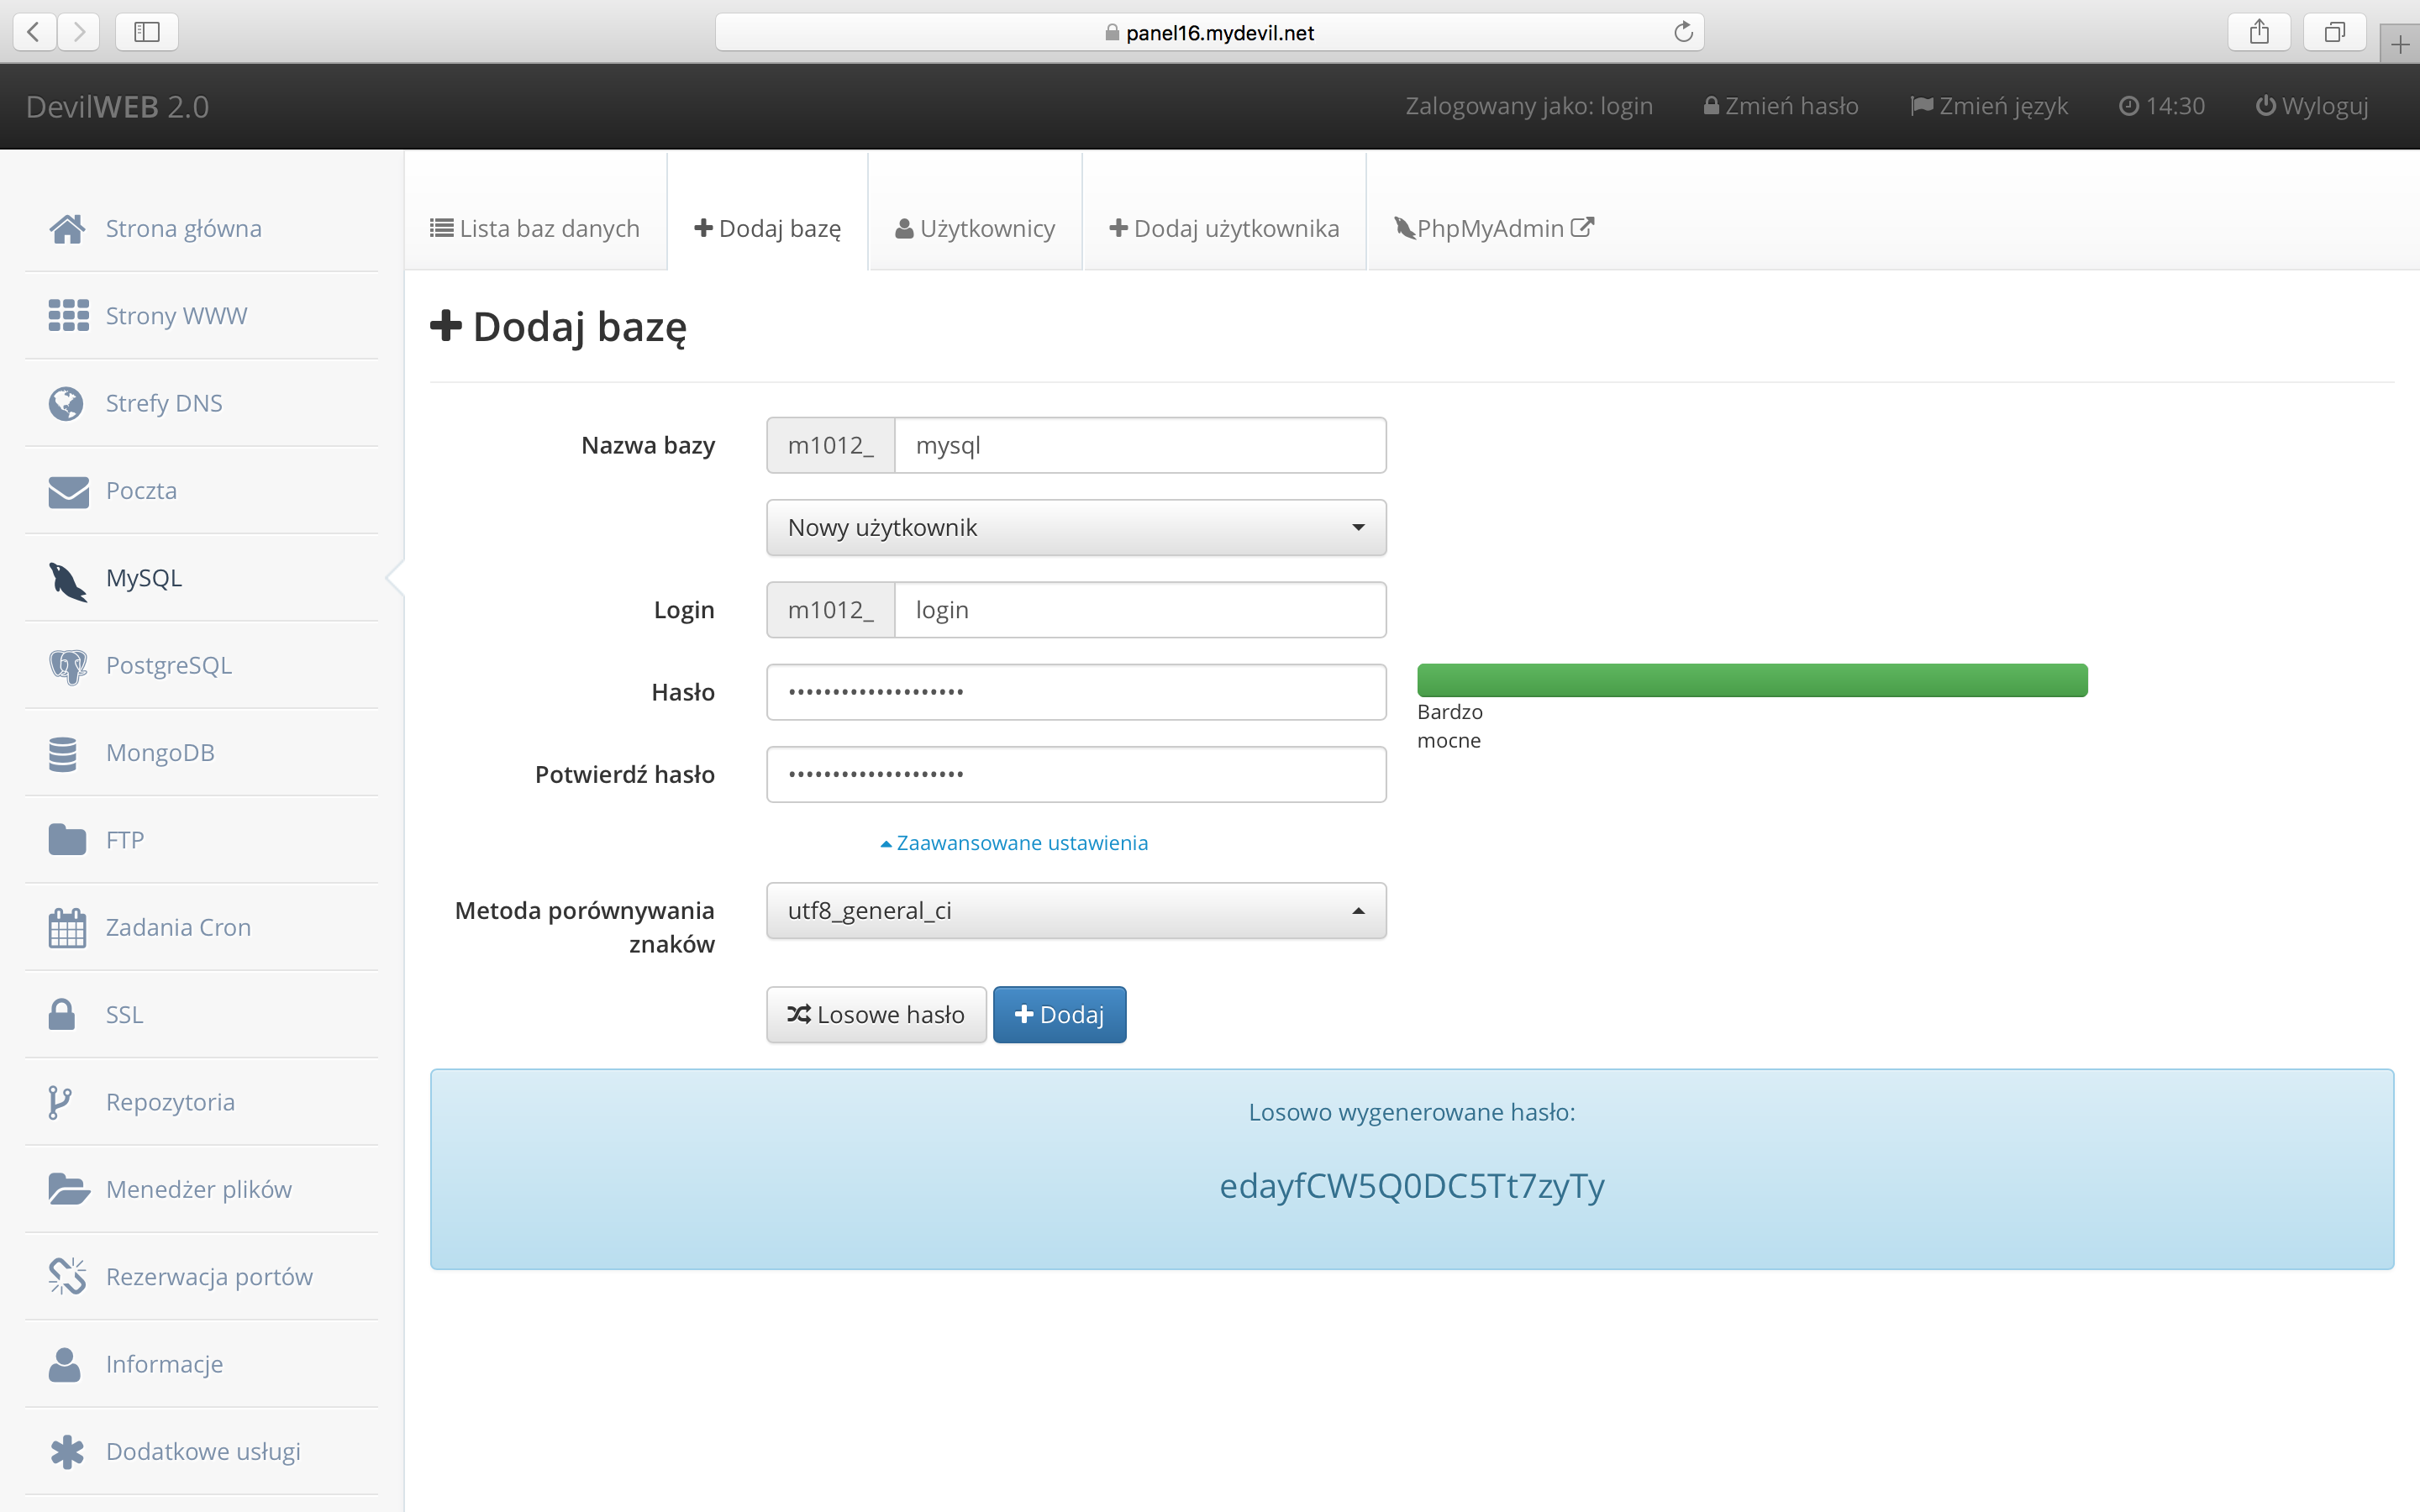The height and width of the screenshot is (1512, 2420).
Task: Click the Losowe hasło button
Action: tap(876, 1014)
